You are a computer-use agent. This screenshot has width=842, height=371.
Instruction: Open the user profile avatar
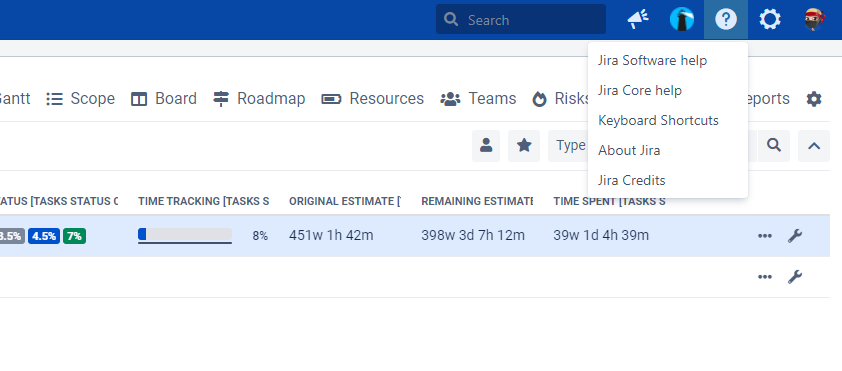[x=814, y=20]
